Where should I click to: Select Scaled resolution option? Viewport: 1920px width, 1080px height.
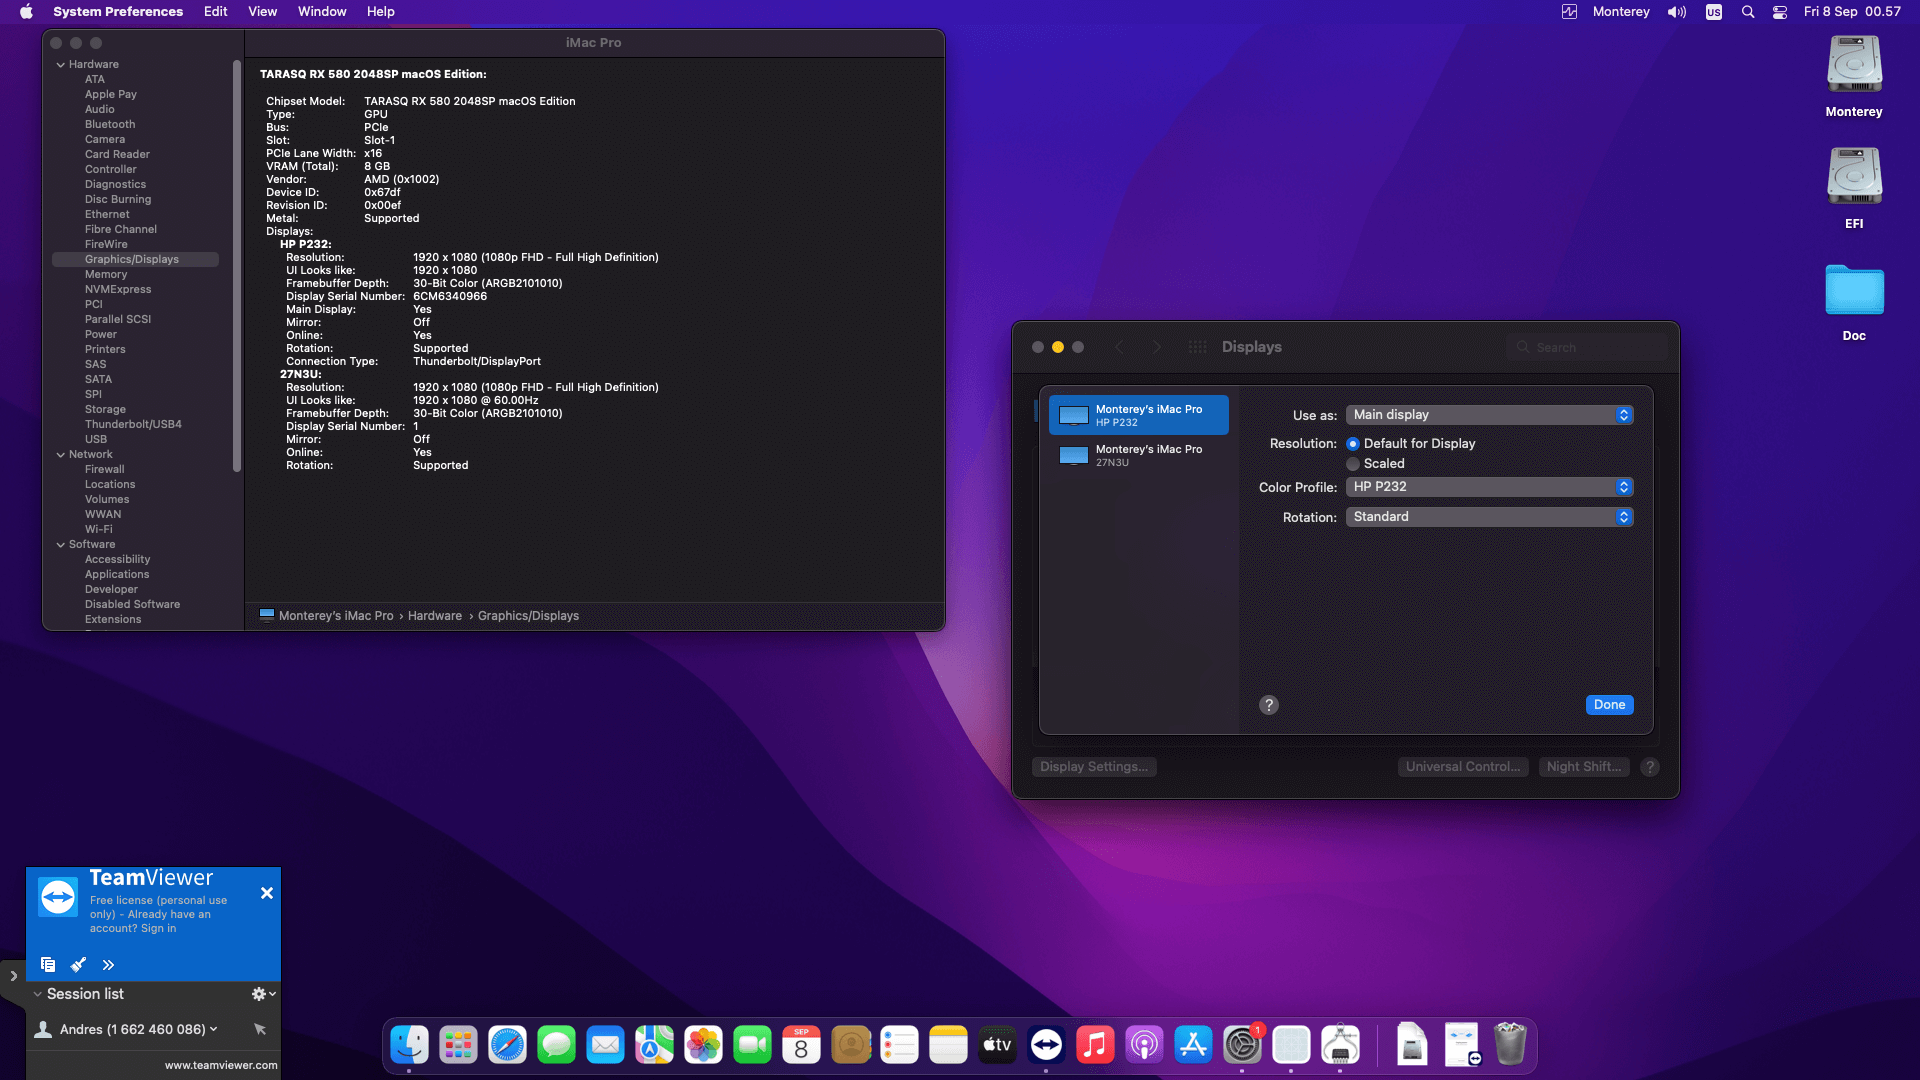click(1353, 464)
